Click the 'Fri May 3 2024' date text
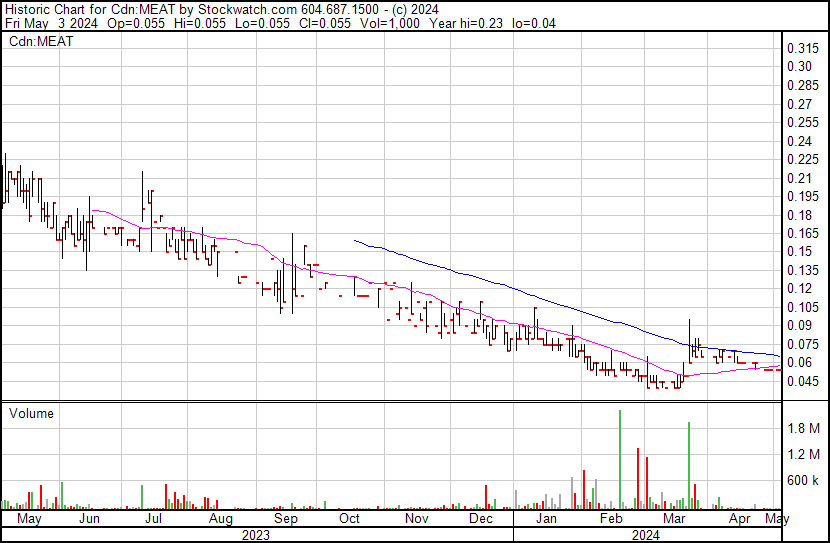The width and height of the screenshot is (830, 543). click(51, 23)
